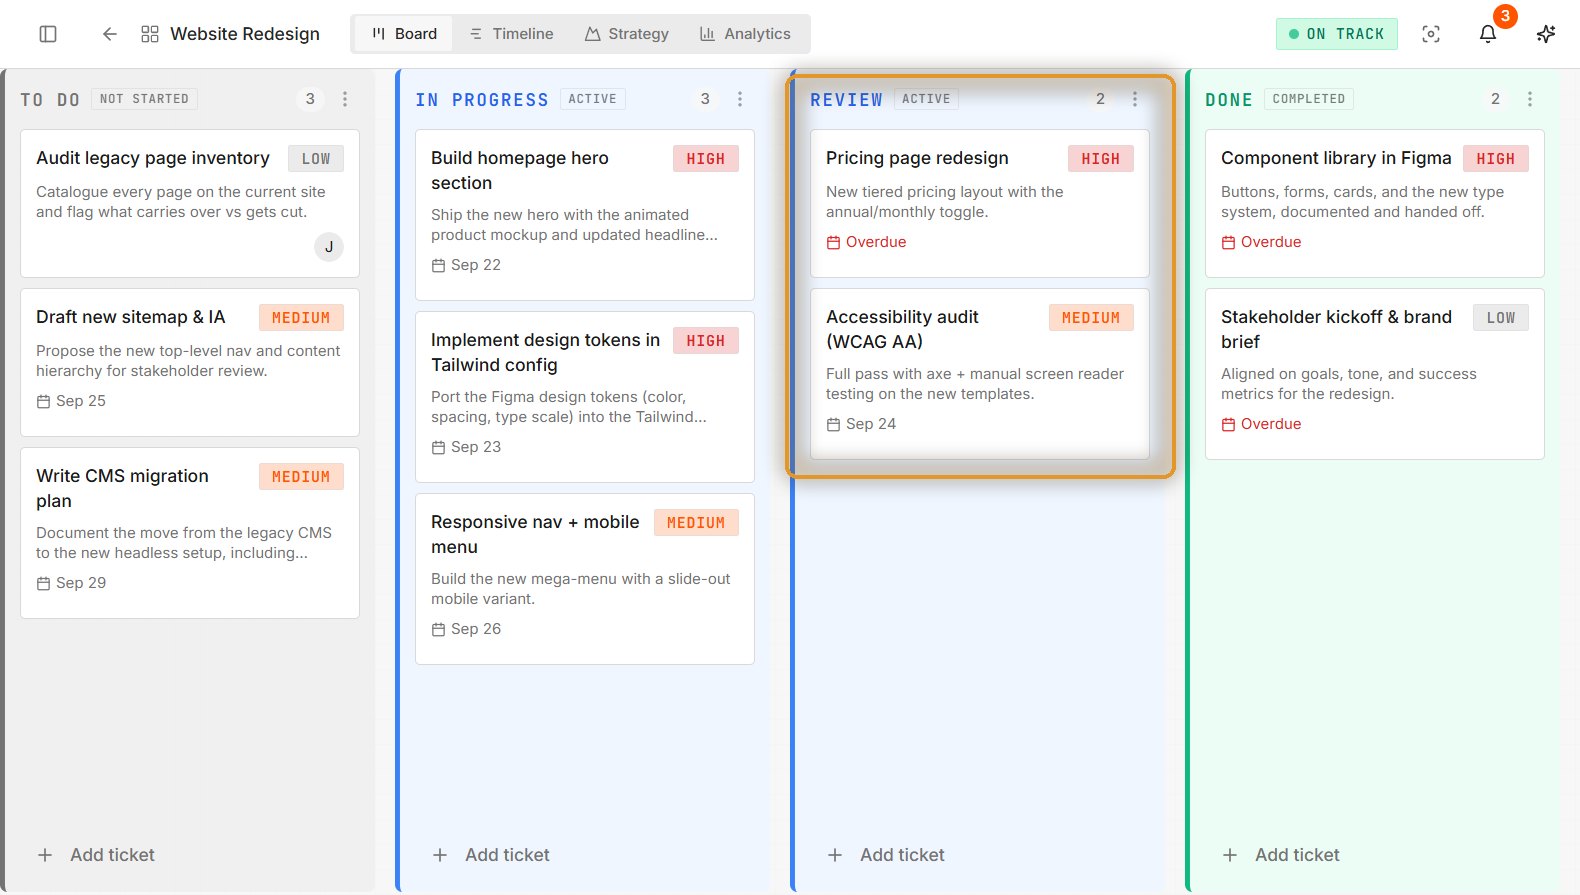Open Build homepage hero section ticket
The image size is (1580, 895).
(585, 215)
